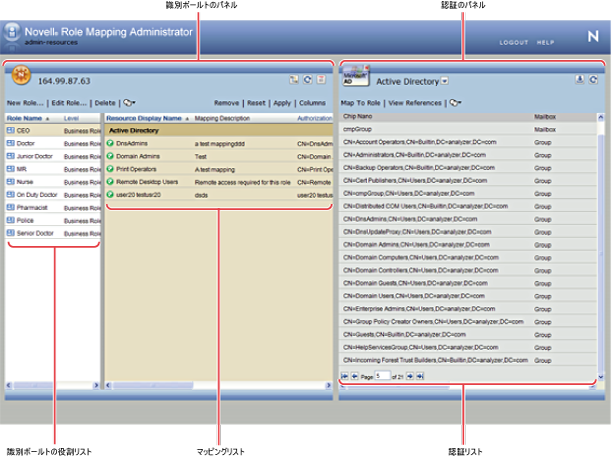Viewport: 612px width, 457px height.
Task: Click View References
Action: 415,103
